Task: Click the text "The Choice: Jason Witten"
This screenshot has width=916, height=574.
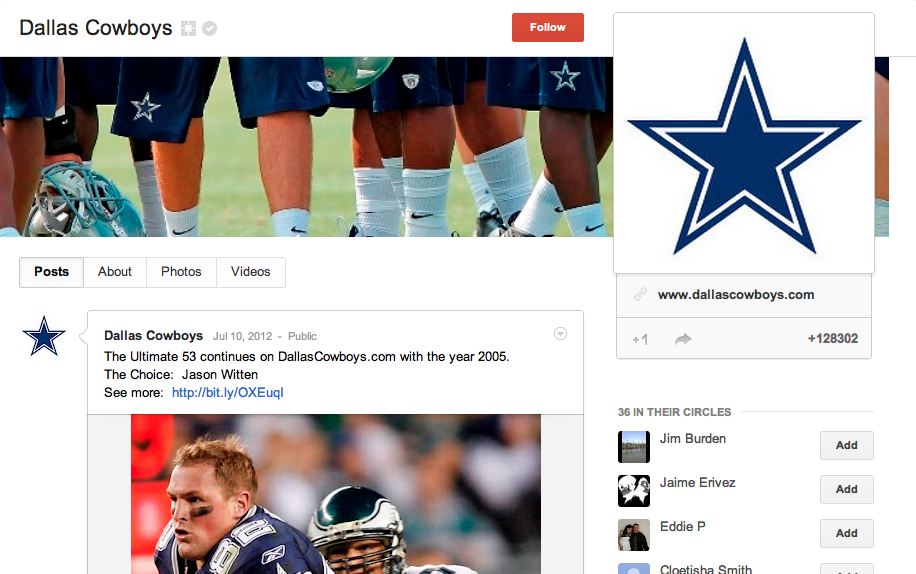Action: click(181, 374)
